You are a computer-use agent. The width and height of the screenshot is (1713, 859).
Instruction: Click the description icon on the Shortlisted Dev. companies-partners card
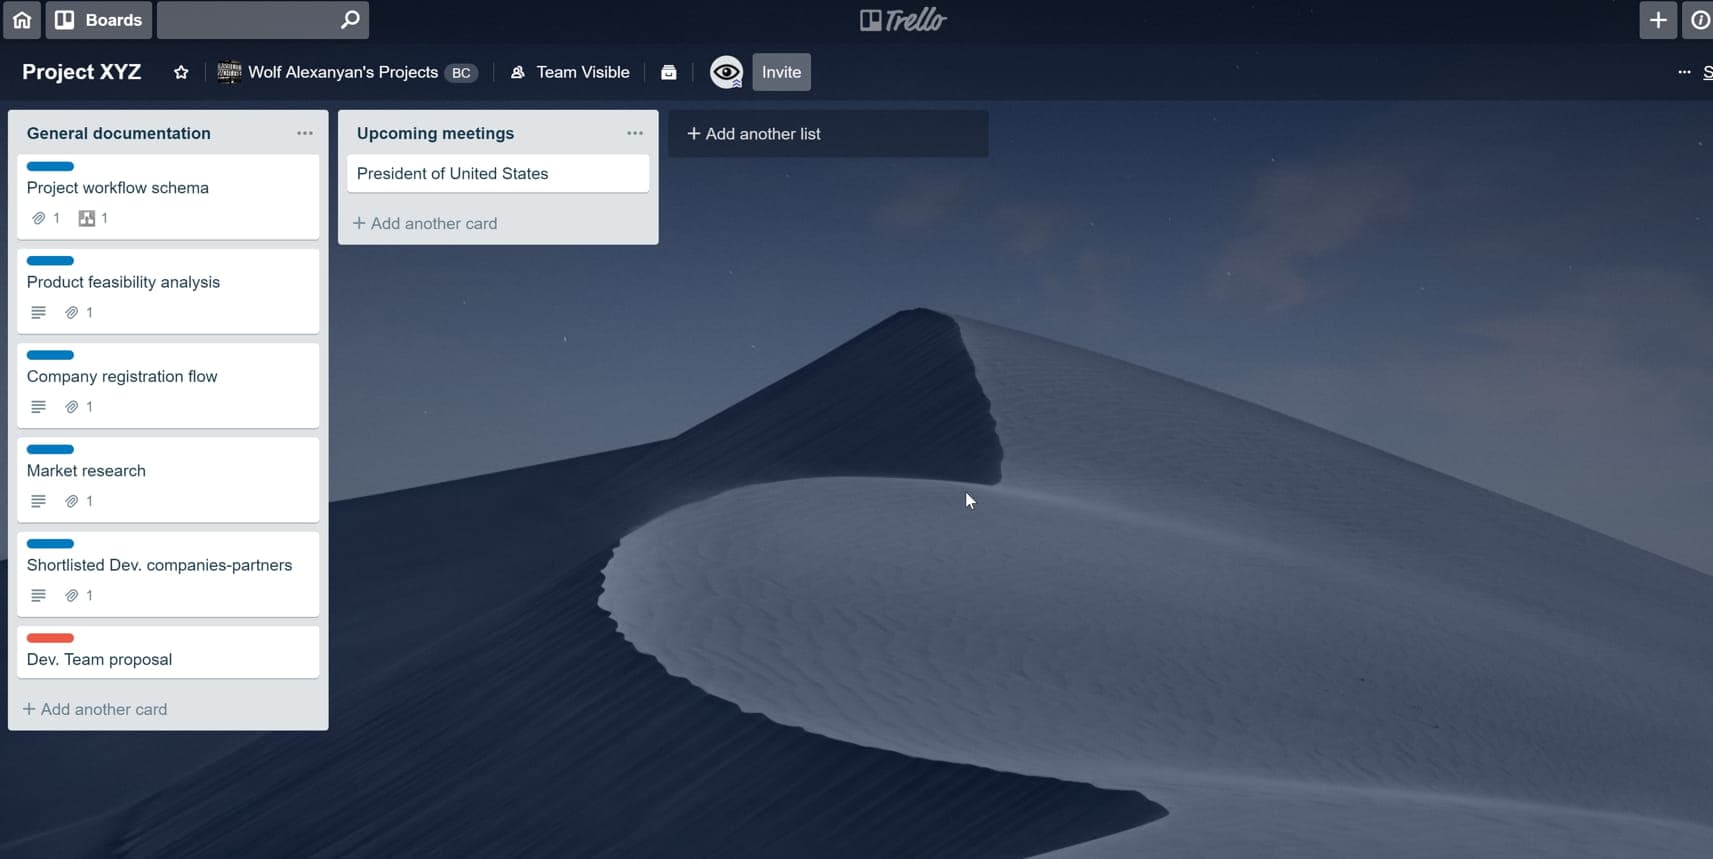(x=38, y=595)
